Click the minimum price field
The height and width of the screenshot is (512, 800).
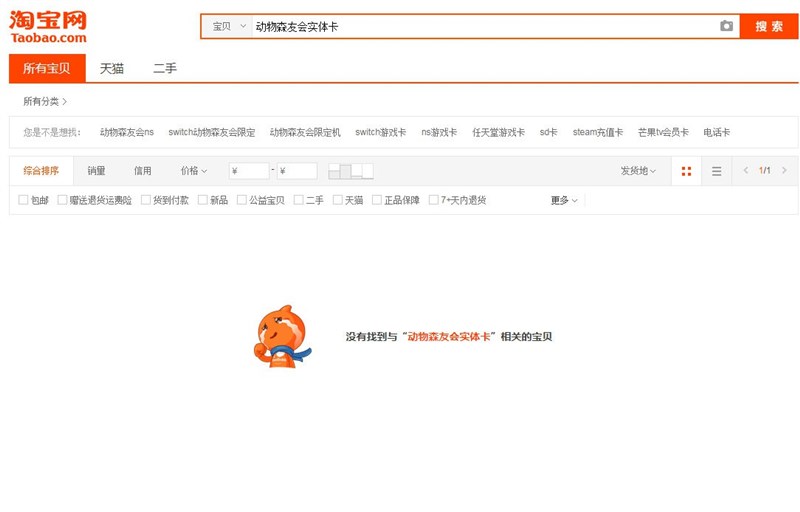(249, 171)
